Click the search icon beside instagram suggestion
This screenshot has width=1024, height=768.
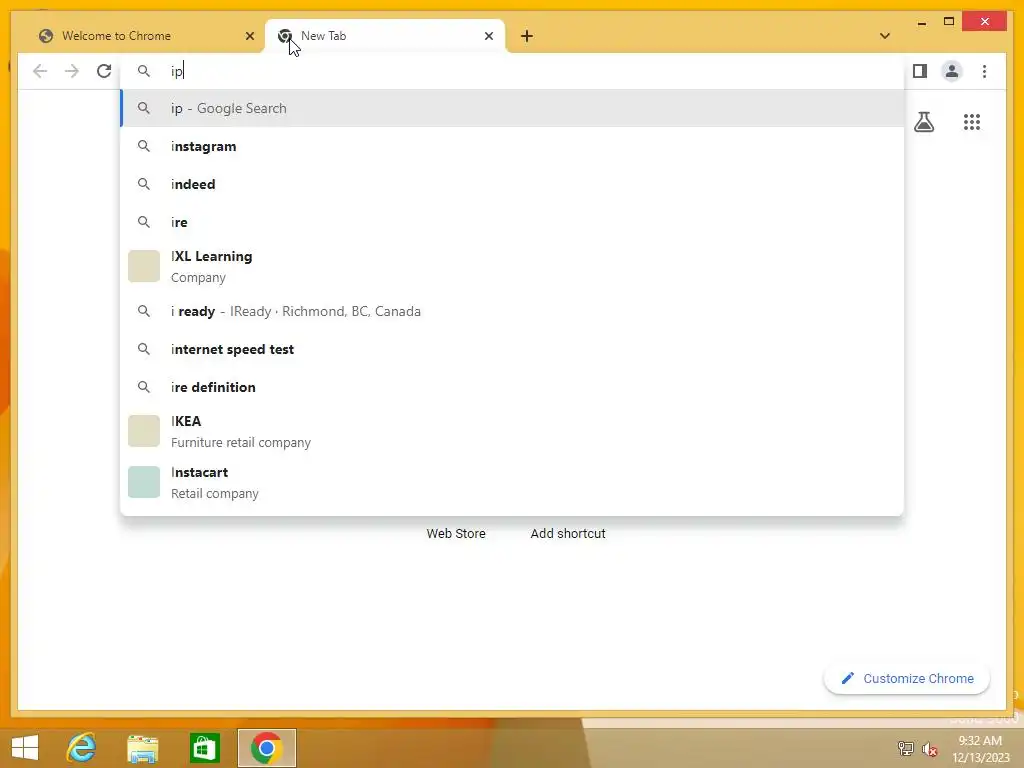pos(144,146)
